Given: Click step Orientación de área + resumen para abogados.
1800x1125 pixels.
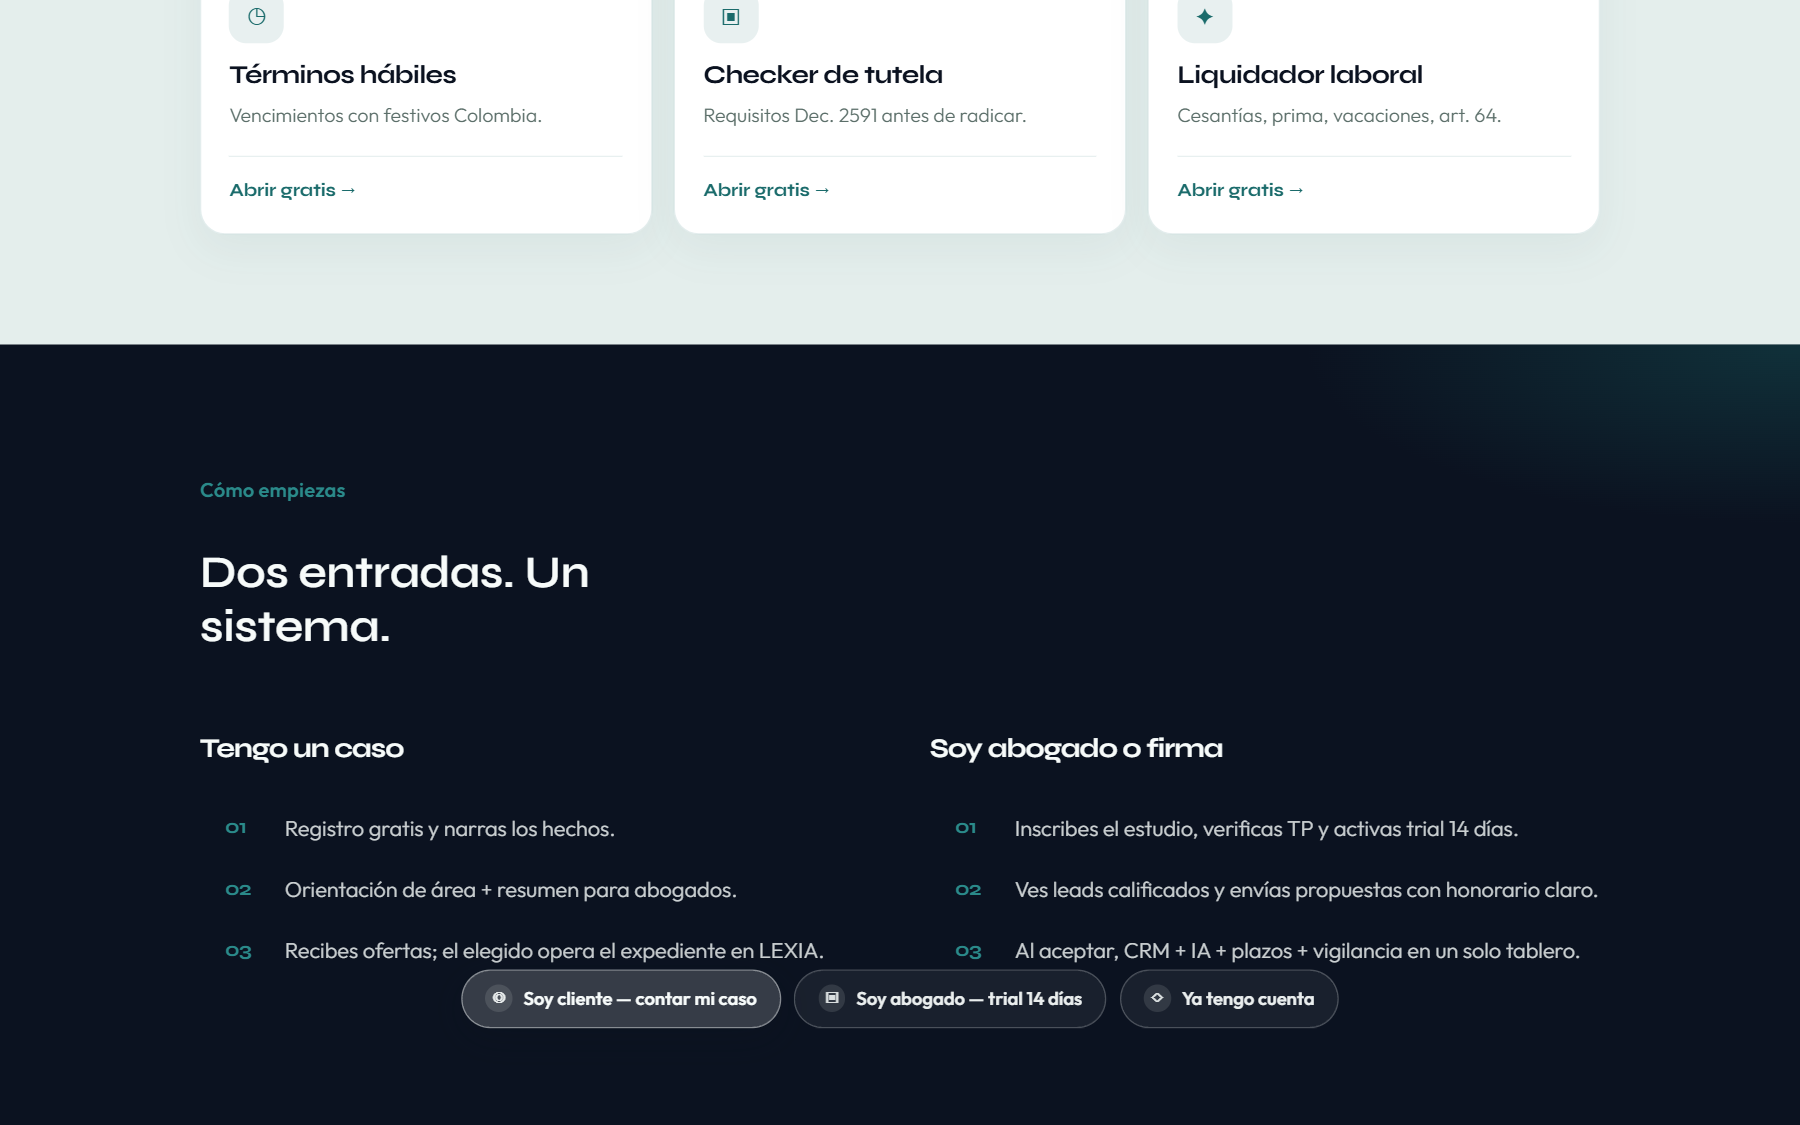Looking at the screenshot, I should coord(511,890).
